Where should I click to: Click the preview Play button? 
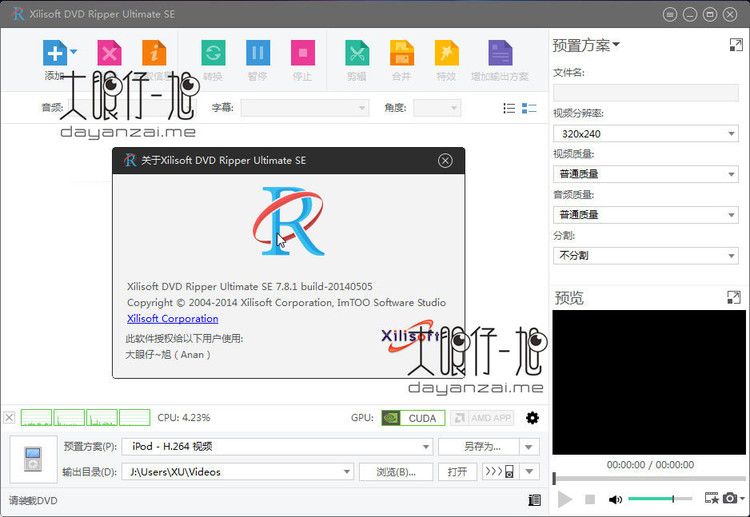pos(565,499)
